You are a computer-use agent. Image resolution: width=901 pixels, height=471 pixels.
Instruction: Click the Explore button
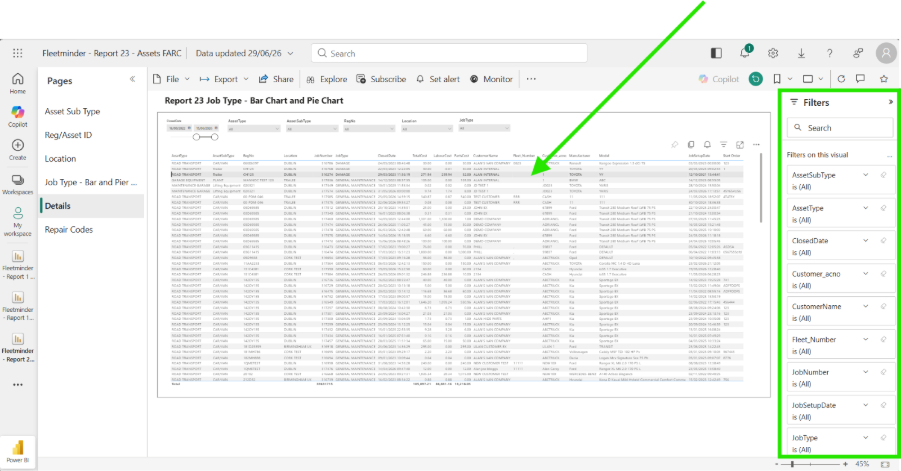(326, 79)
